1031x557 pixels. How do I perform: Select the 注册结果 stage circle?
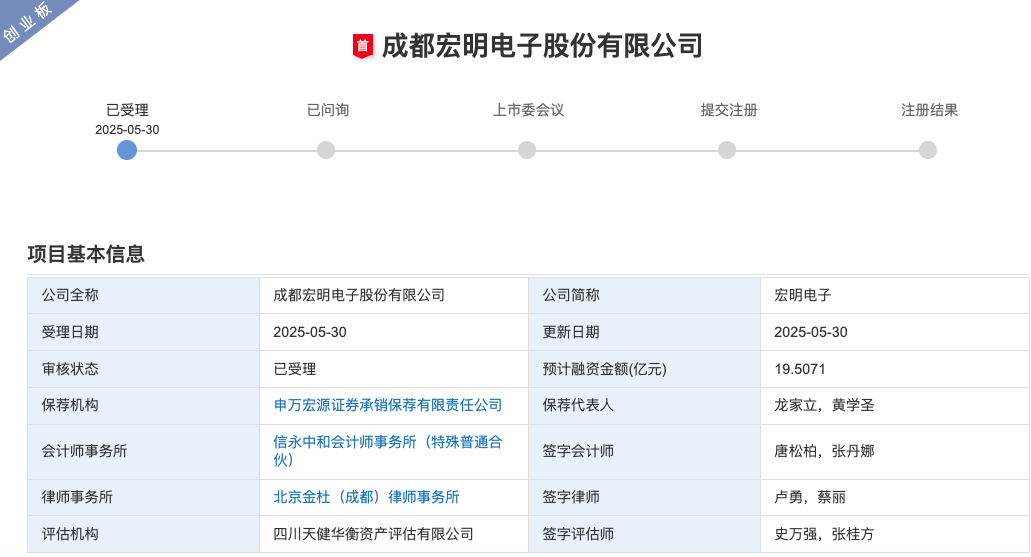(928, 150)
